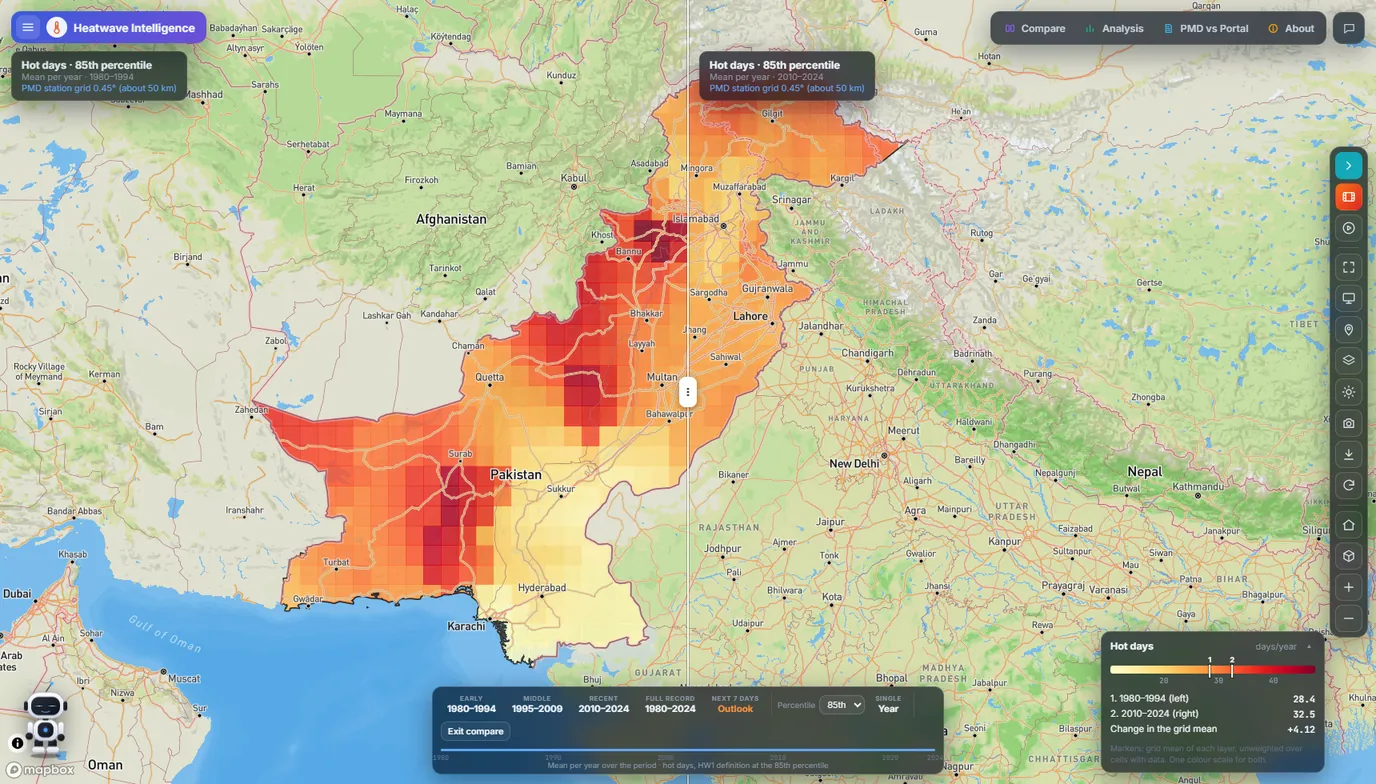Click left 'PMD station grid 0.45°' link
This screenshot has height=784, width=1376.
(x=99, y=88)
